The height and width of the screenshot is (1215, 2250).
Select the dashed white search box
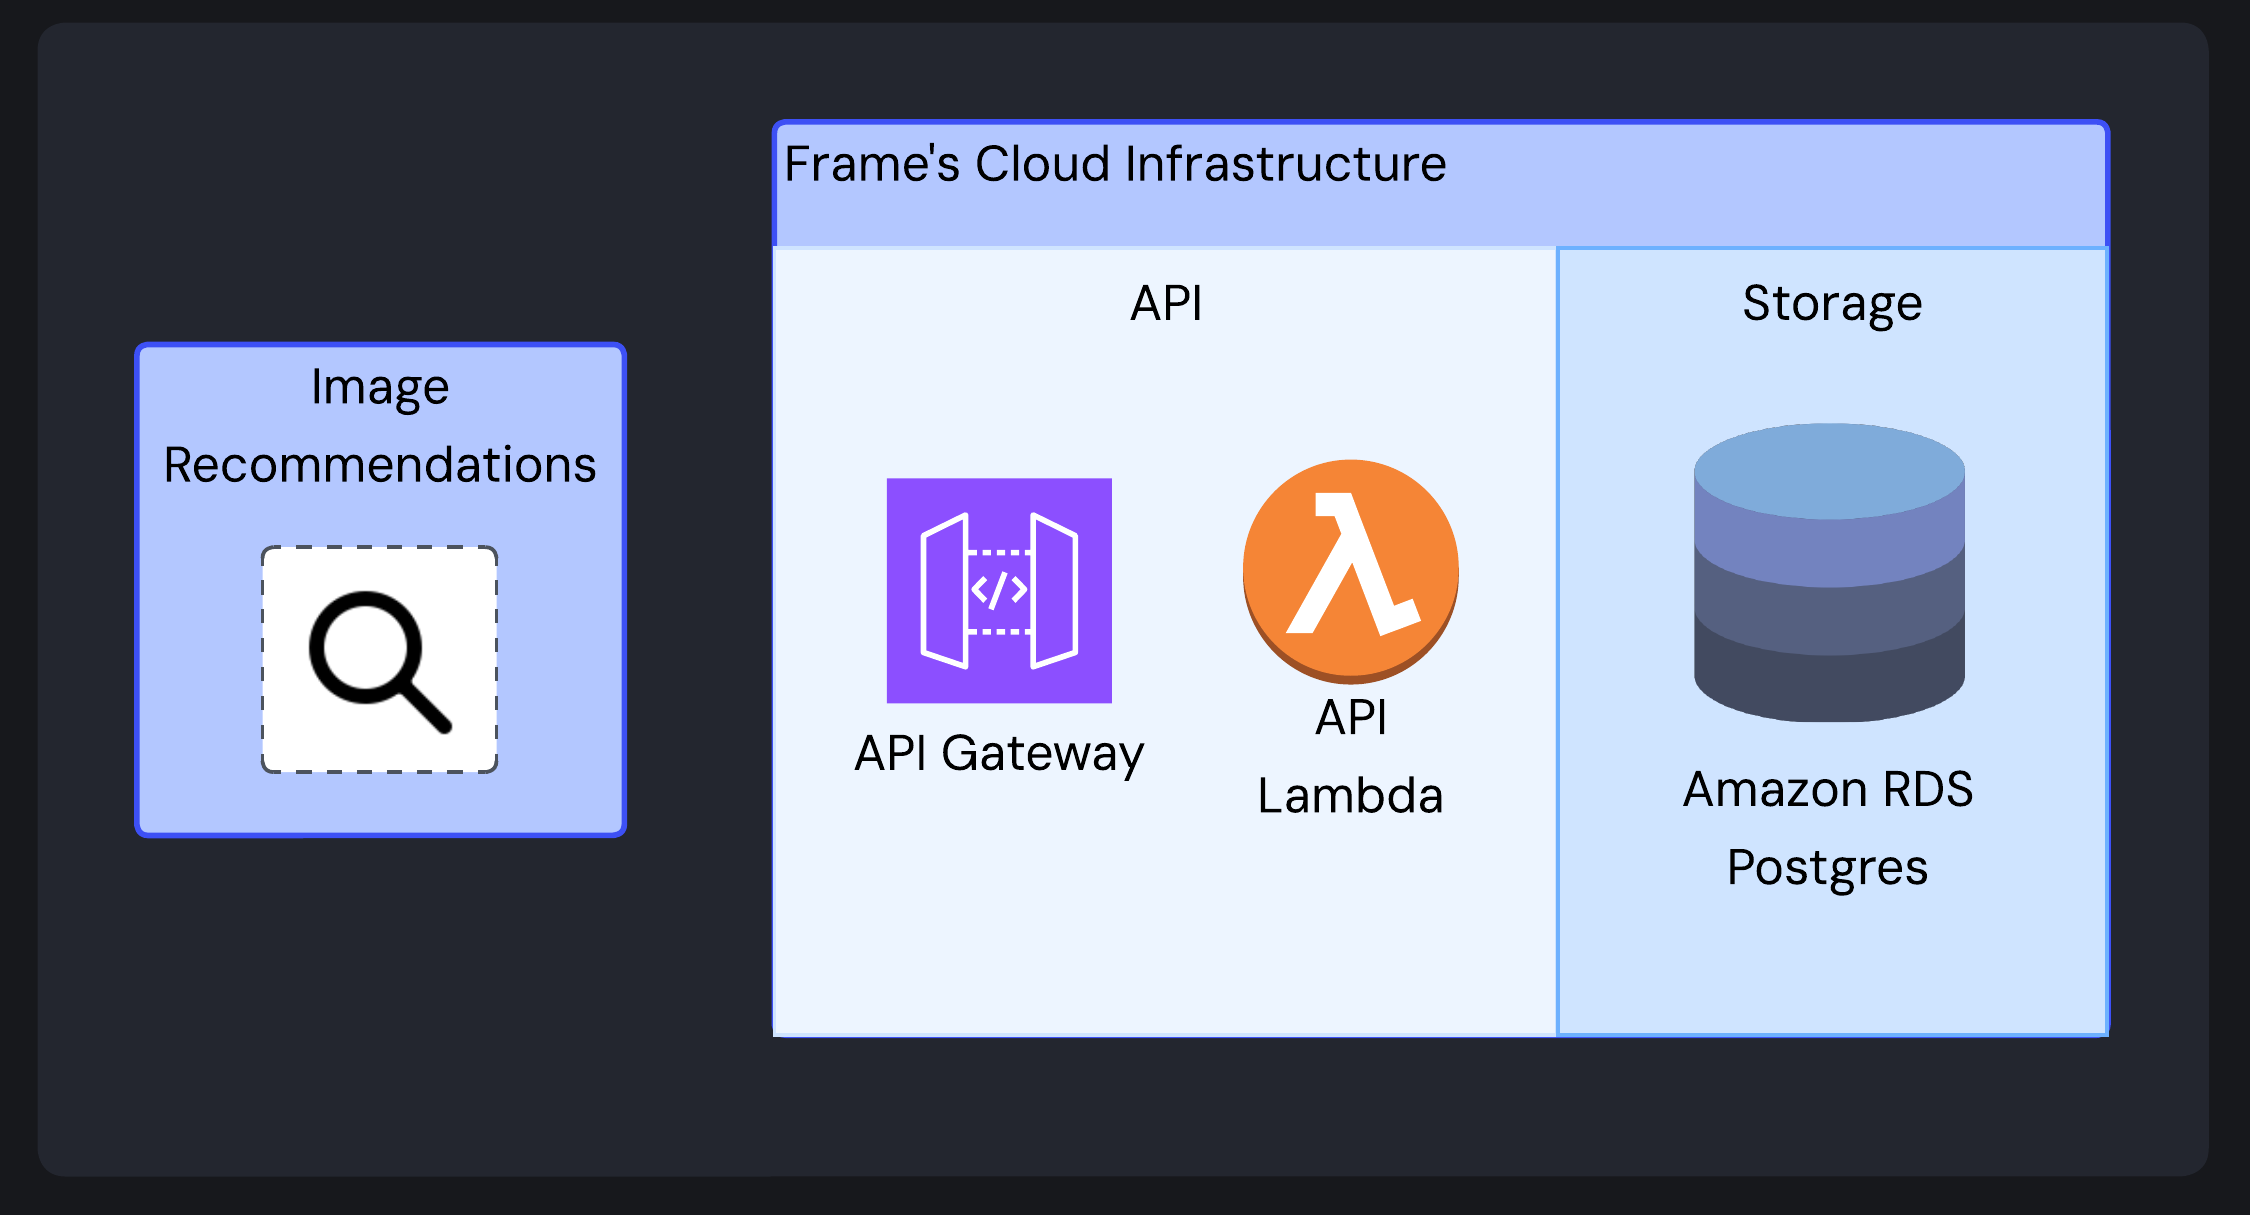[x=380, y=660]
